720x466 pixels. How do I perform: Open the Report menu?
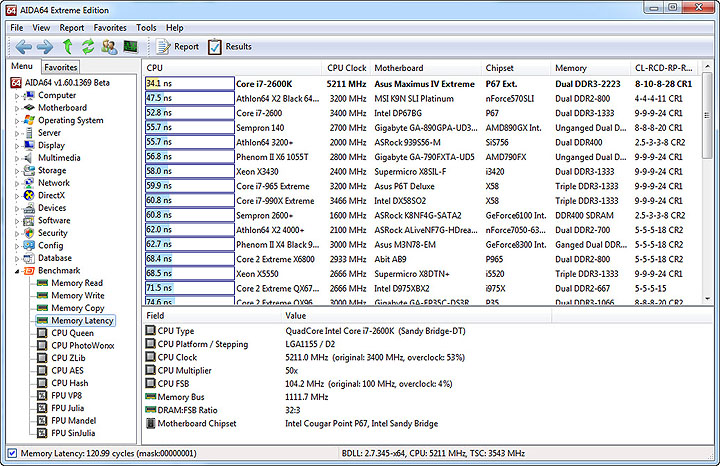click(72, 28)
